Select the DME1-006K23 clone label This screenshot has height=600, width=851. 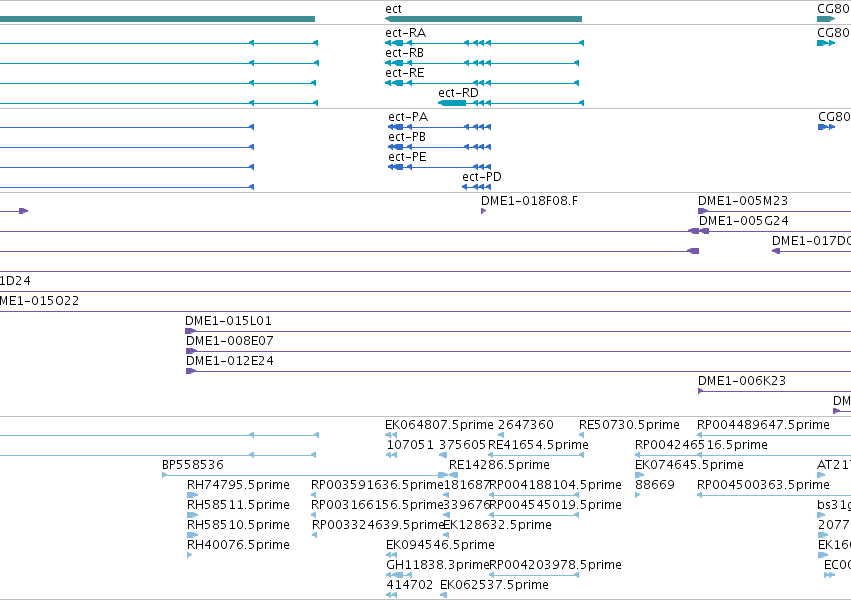point(742,381)
